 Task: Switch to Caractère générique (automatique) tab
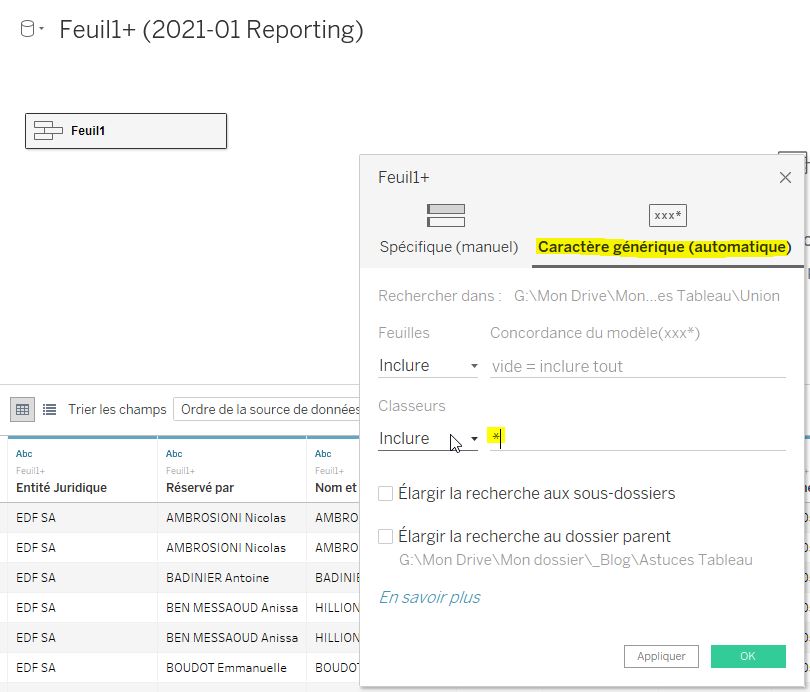(x=664, y=247)
